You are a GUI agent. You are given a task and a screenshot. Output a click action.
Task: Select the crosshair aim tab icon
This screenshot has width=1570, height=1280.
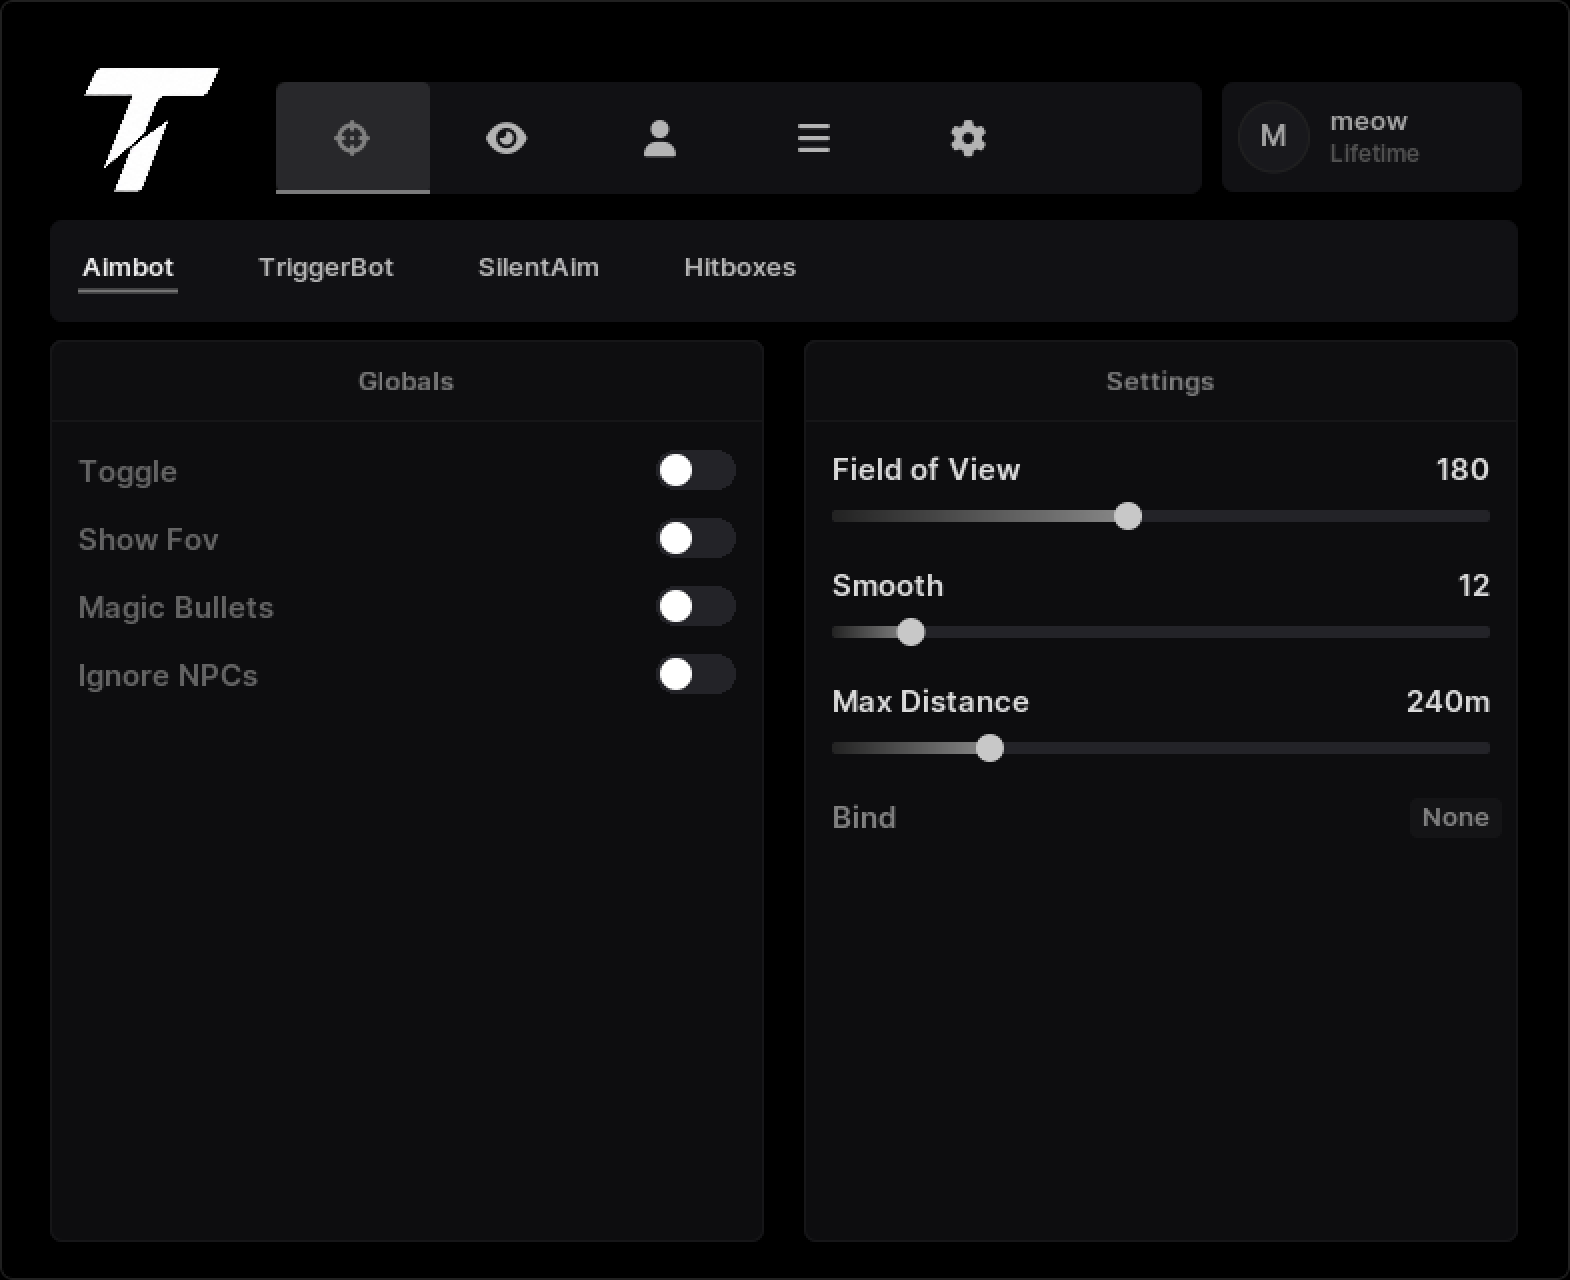tap(352, 137)
